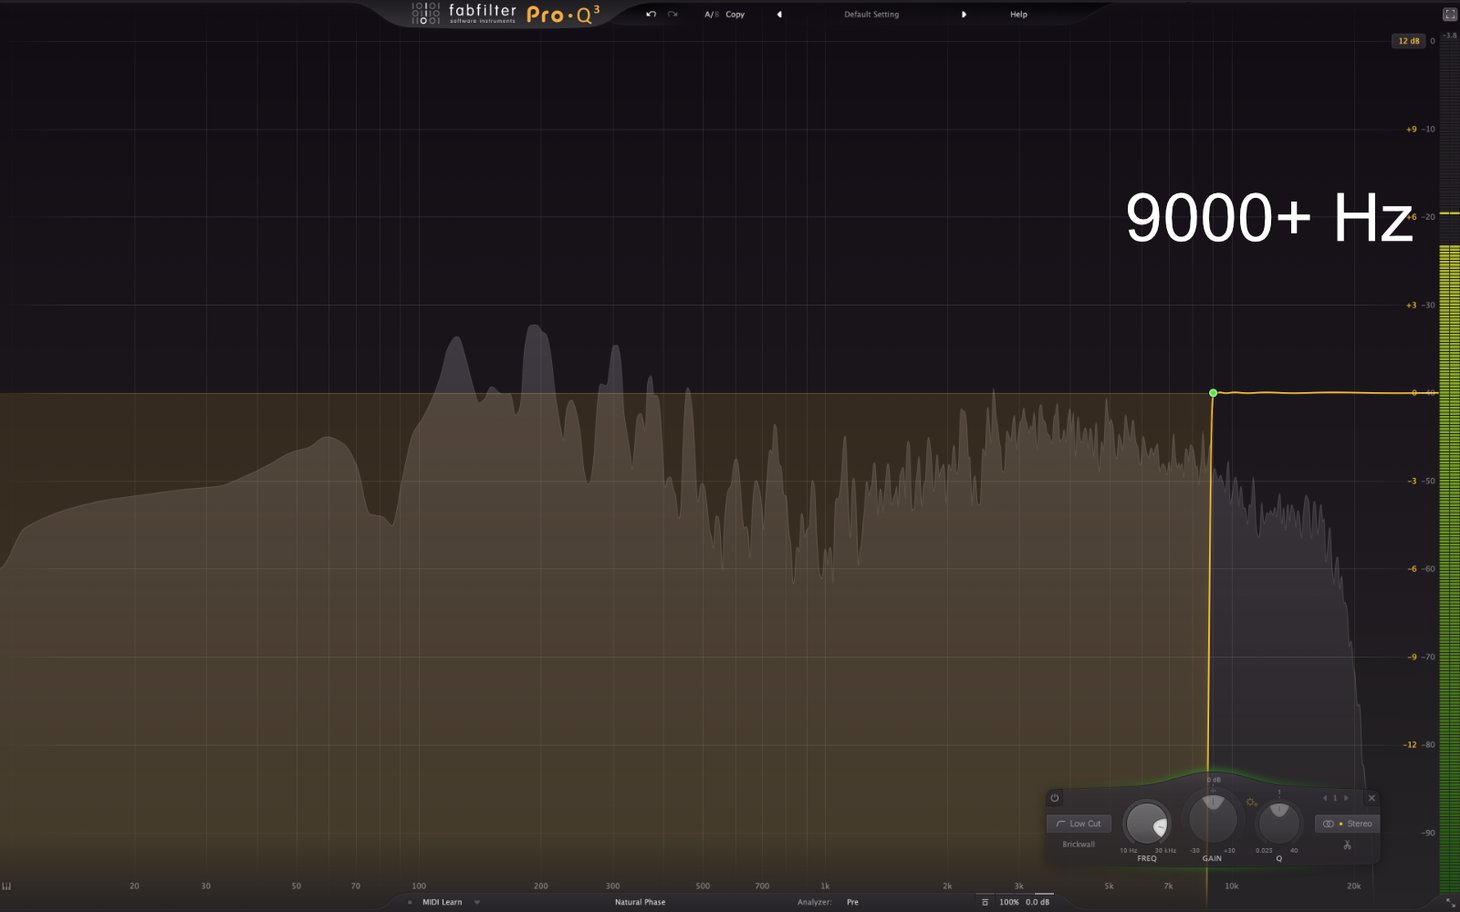
Task: Click the 100% output scale value
Action: click(x=1009, y=902)
